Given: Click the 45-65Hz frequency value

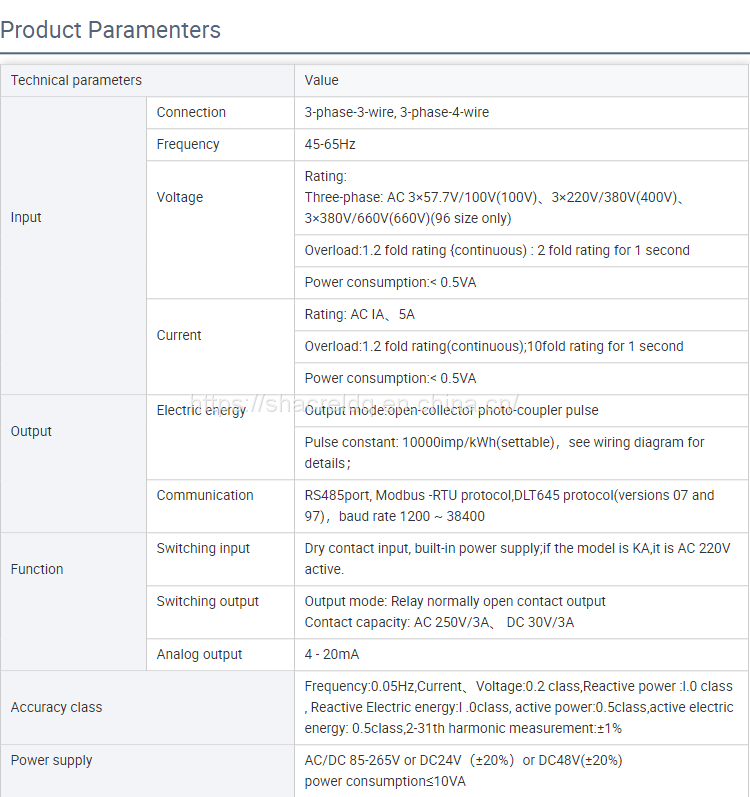Looking at the screenshot, I should [x=330, y=144].
